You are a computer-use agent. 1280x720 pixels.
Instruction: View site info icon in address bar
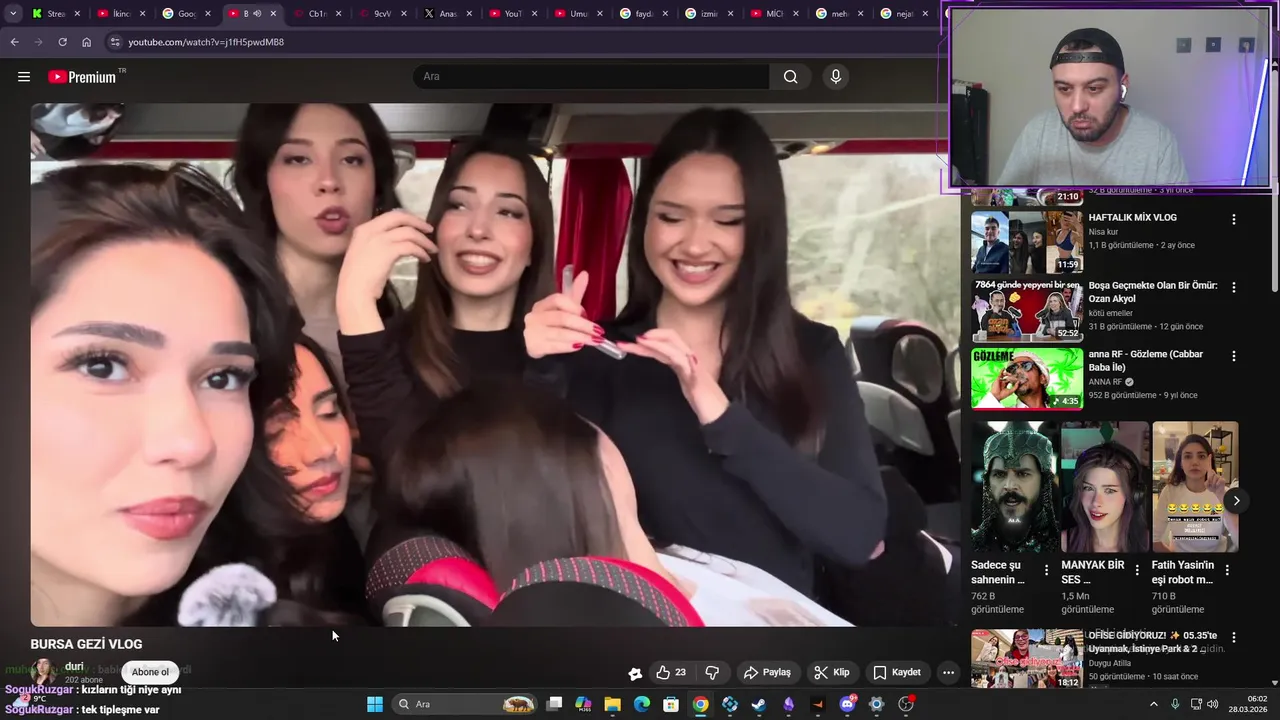pyautogui.click(x=115, y=42)
